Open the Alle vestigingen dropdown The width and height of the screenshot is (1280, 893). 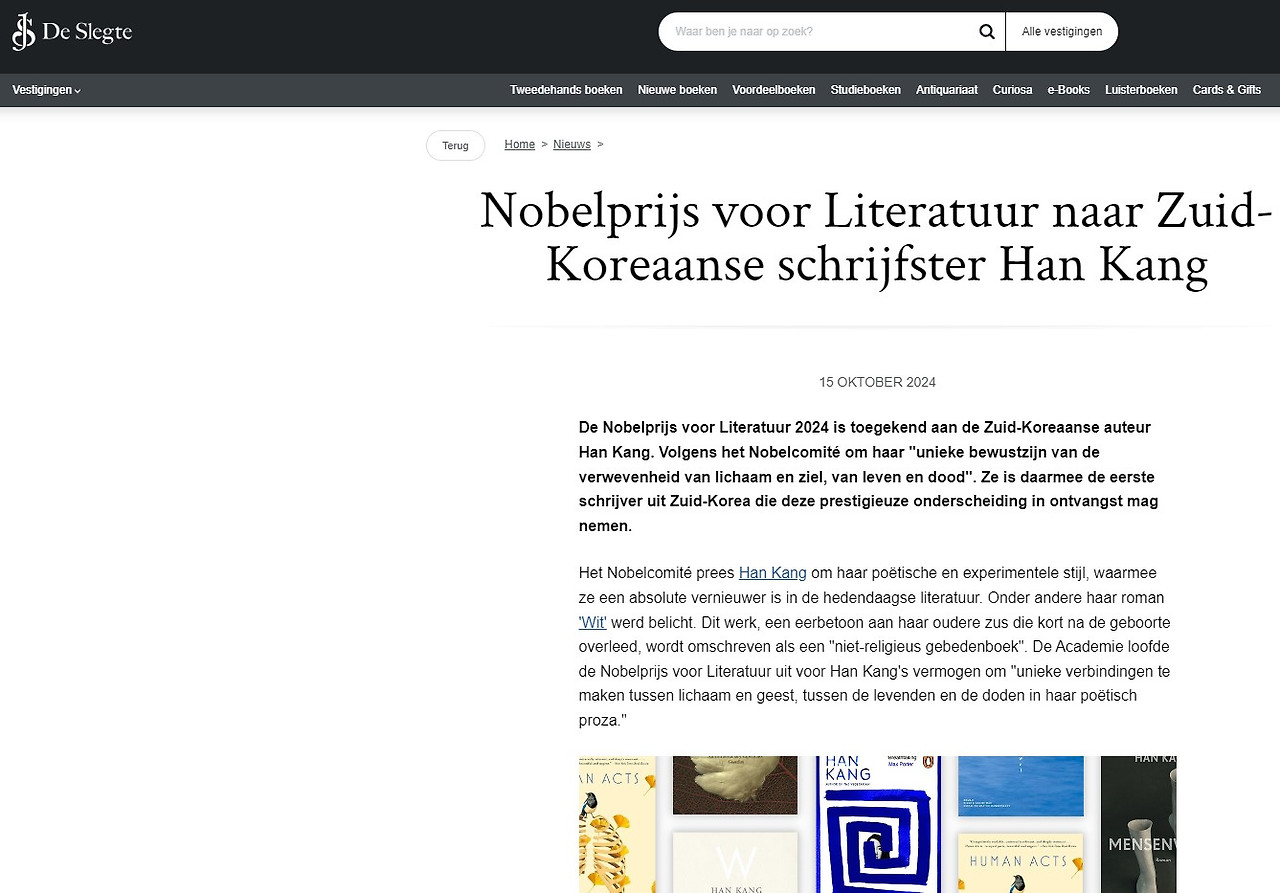[x=1062, y=32]
